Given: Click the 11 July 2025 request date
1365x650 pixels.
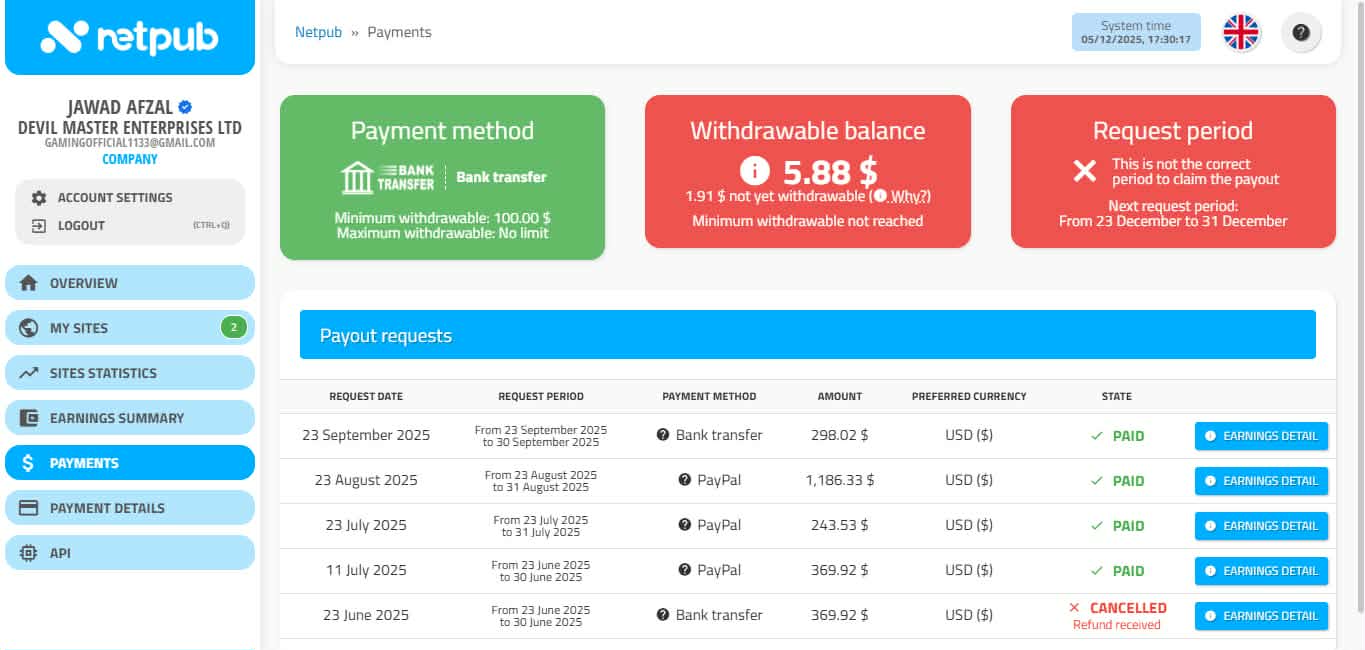Looking at the screenshot, I should [x=366, y=570].
